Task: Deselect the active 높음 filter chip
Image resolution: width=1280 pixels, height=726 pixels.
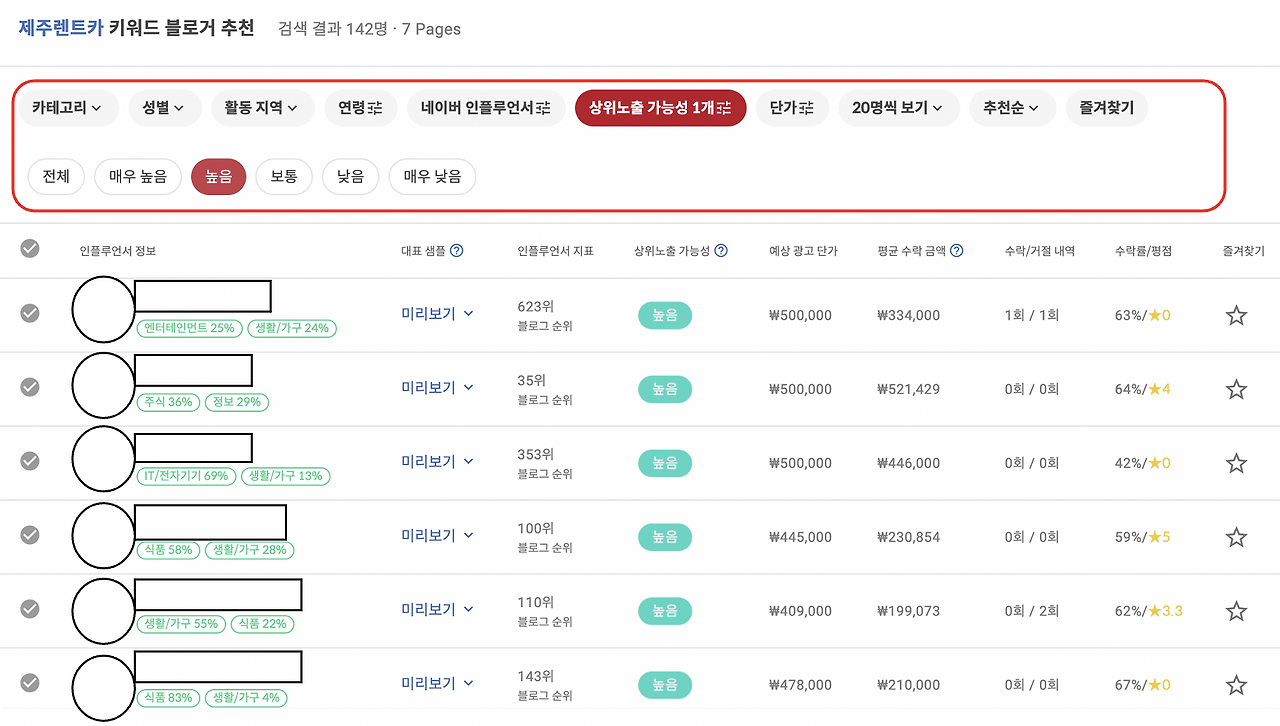Action: (218, 176)
